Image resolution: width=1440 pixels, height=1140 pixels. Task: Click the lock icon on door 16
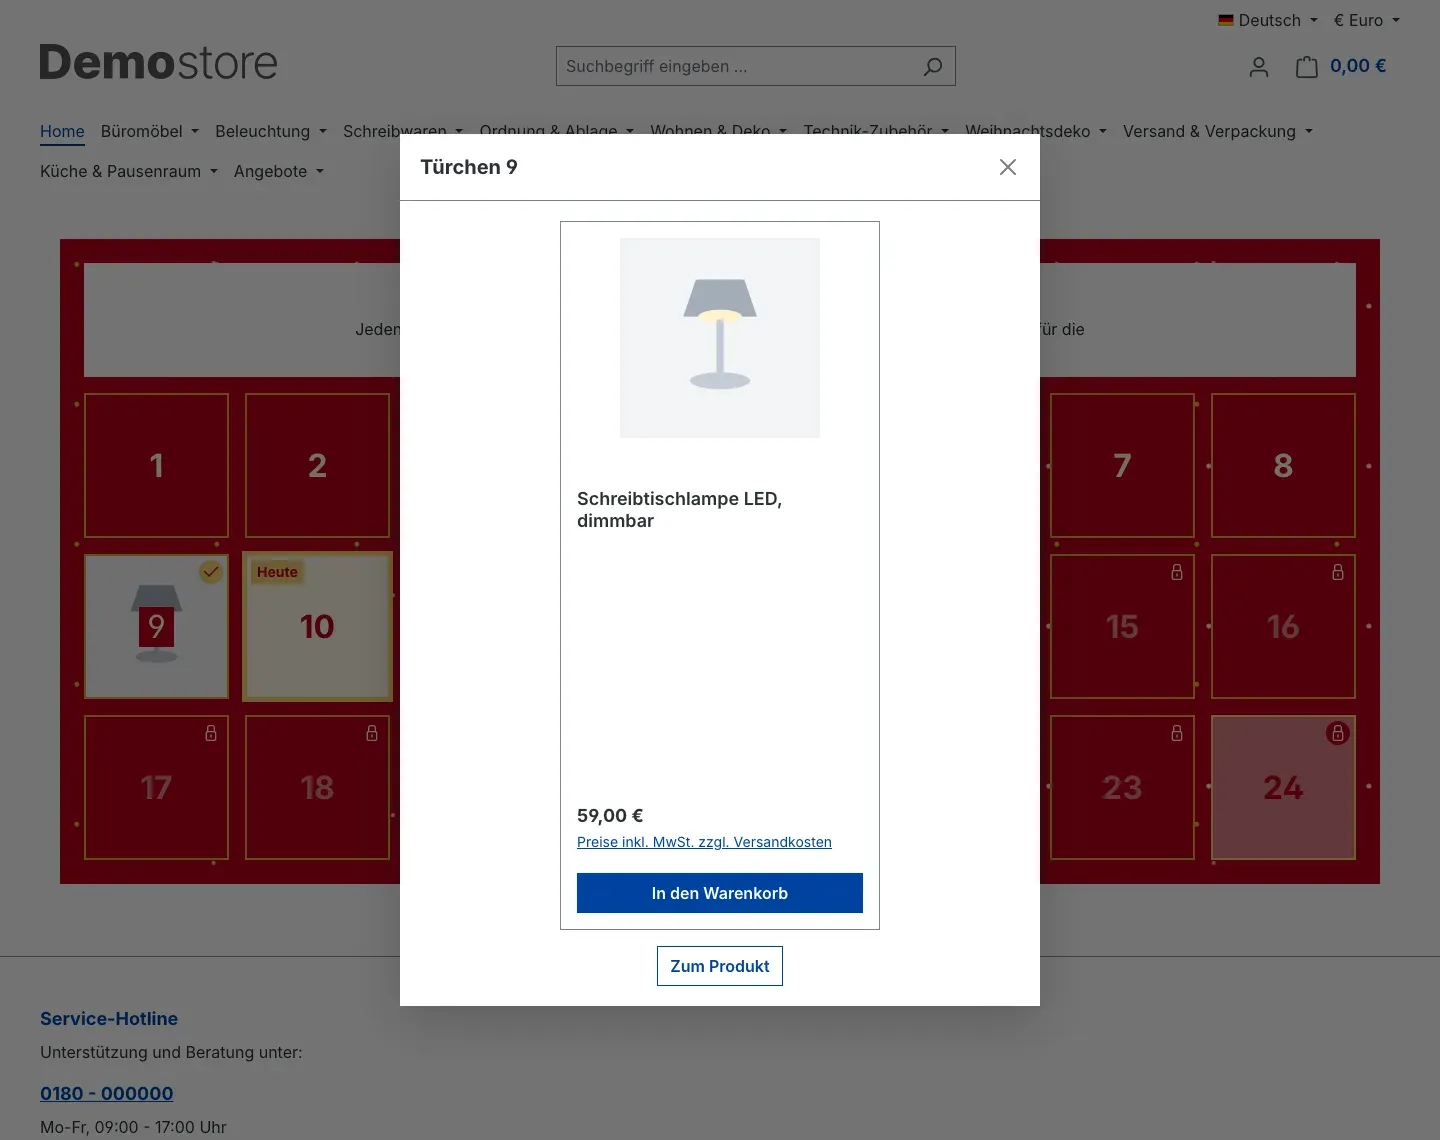coord(1337,572)
